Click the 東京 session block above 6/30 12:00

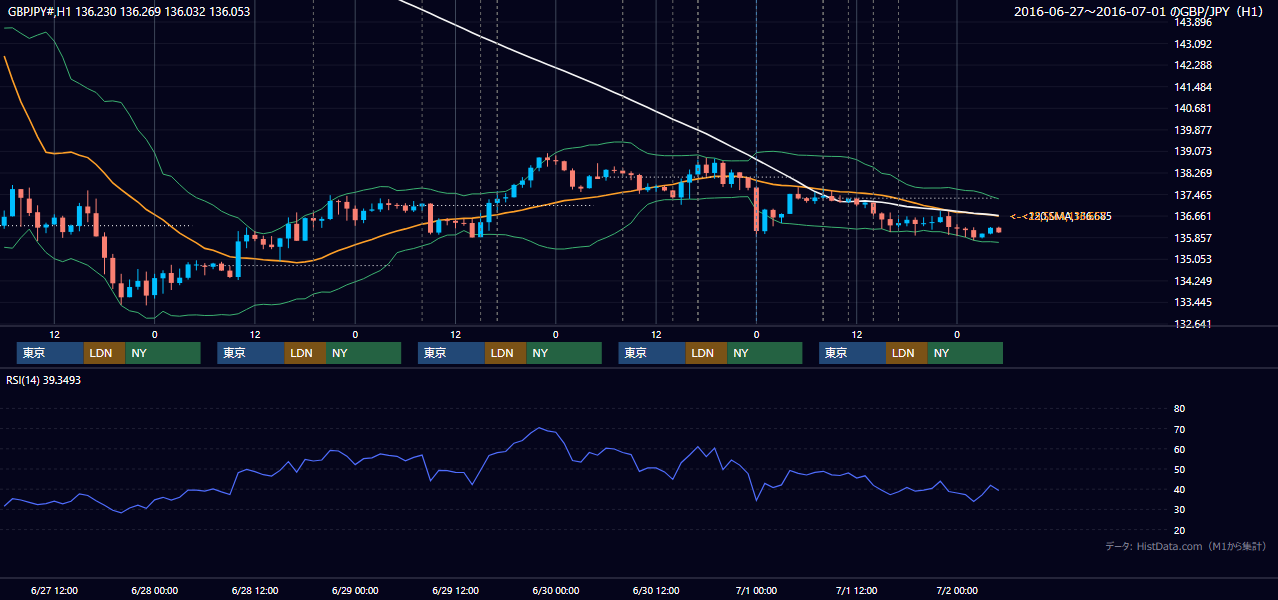tap(653, 353)
